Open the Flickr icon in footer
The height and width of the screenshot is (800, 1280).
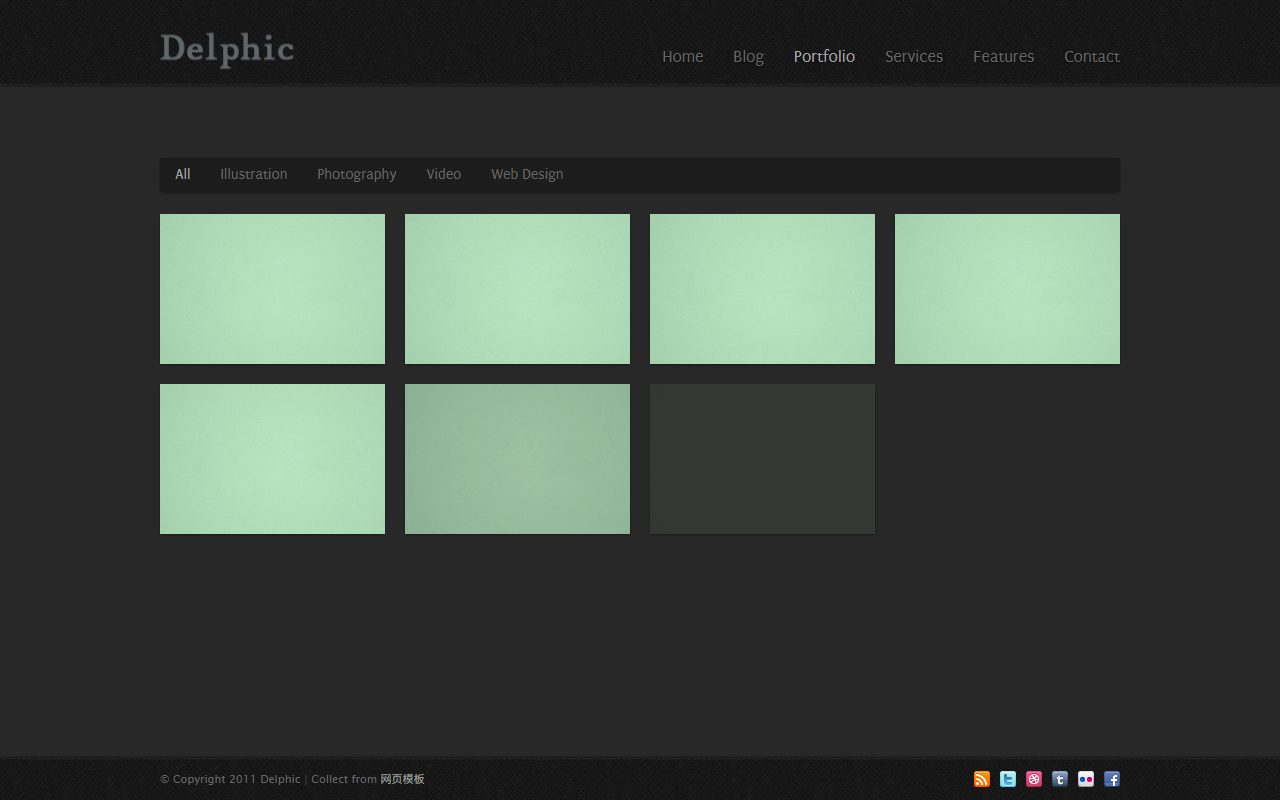coord(1086,779)
